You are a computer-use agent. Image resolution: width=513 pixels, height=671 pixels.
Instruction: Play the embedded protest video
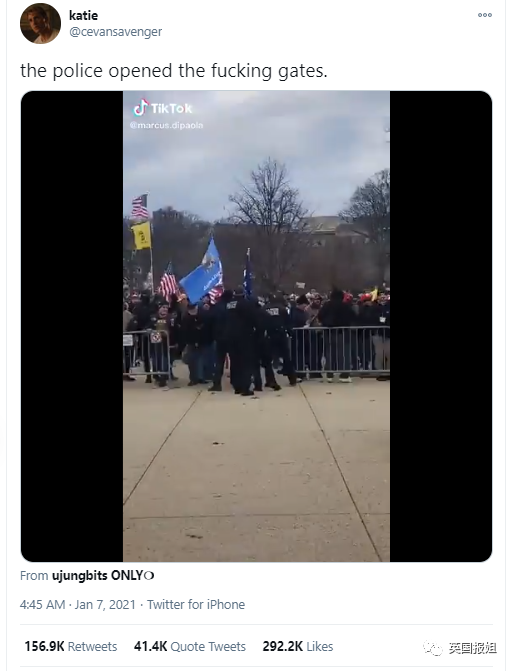pyautogui.click(x=256, y=326)
